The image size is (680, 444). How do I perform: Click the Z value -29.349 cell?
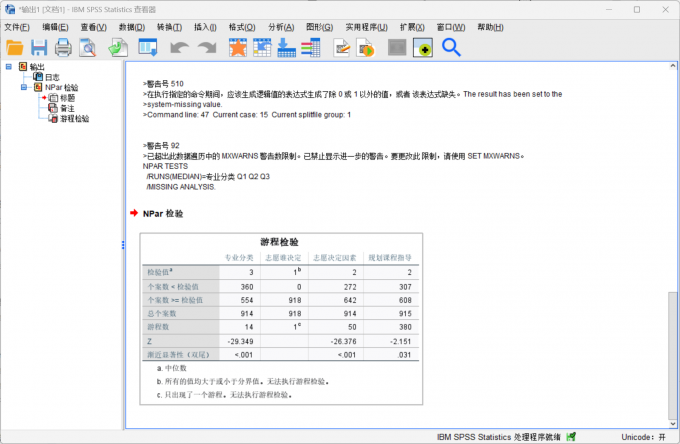pos(240,341)
